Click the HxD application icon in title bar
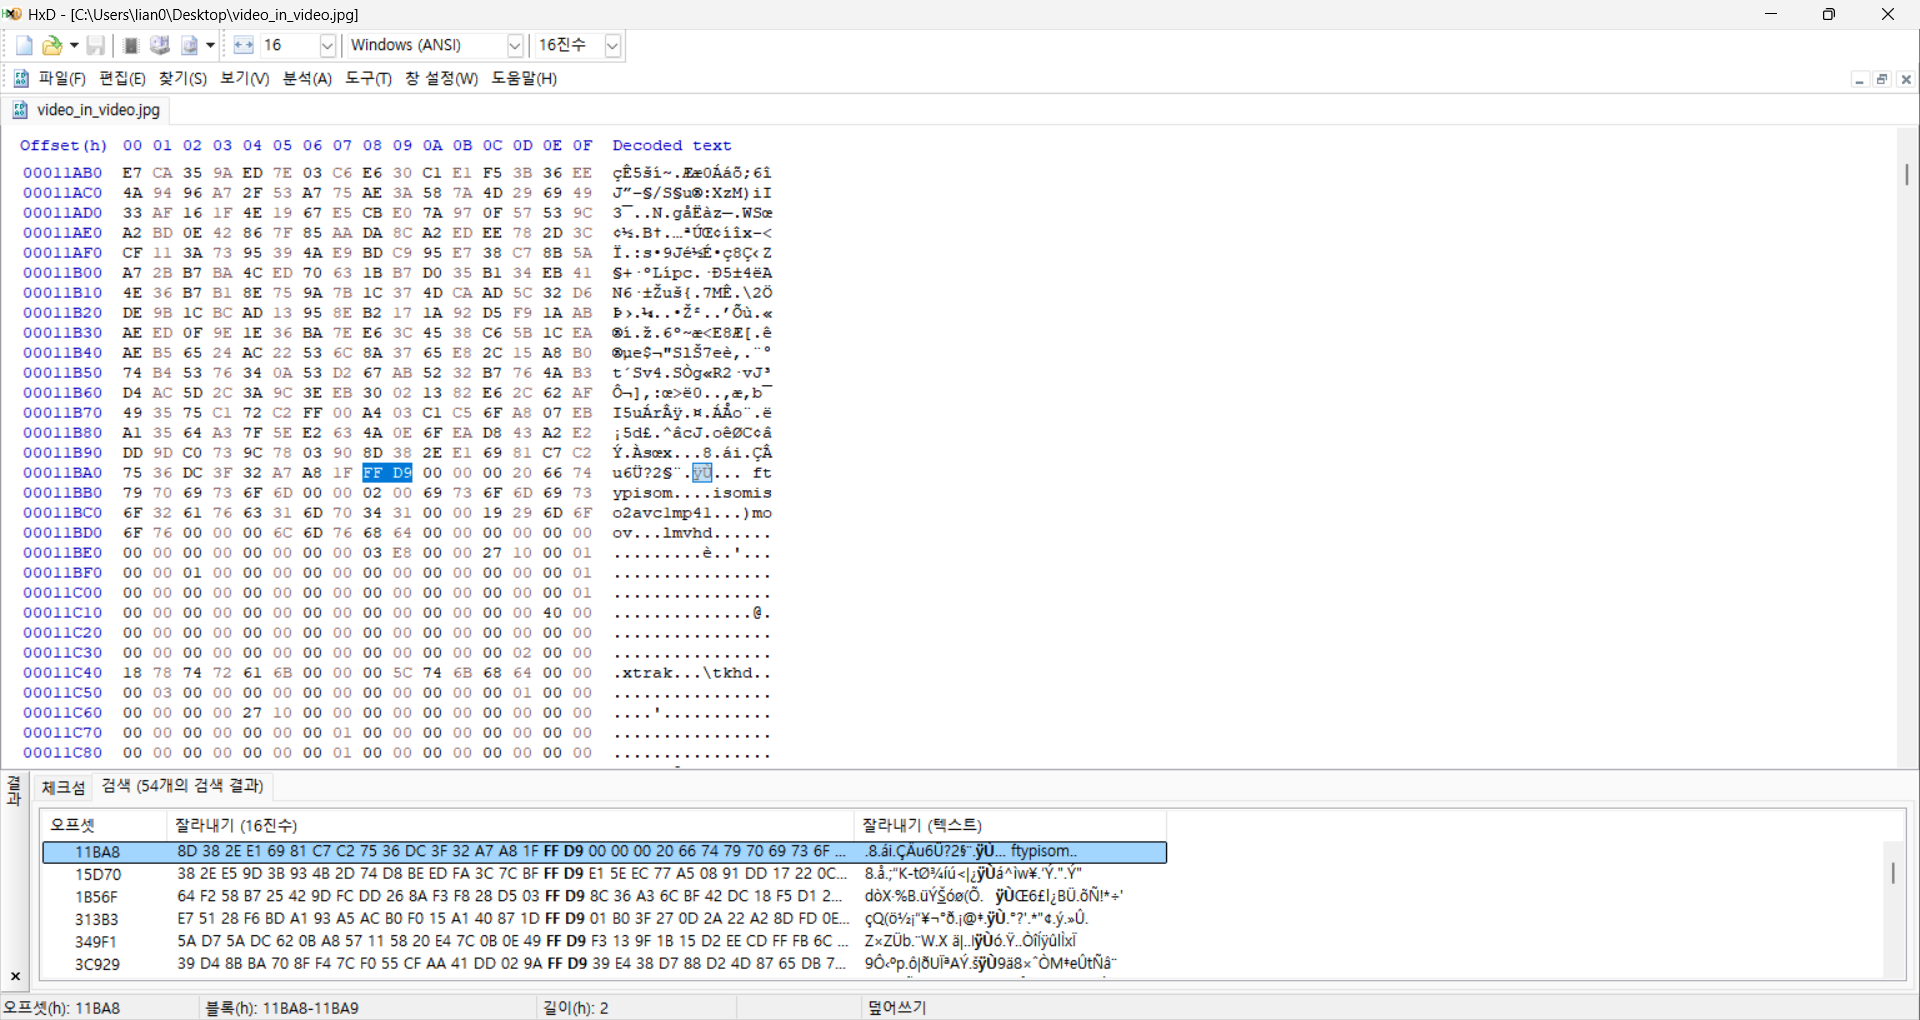 pyautogui.click(x=13, y=14)
